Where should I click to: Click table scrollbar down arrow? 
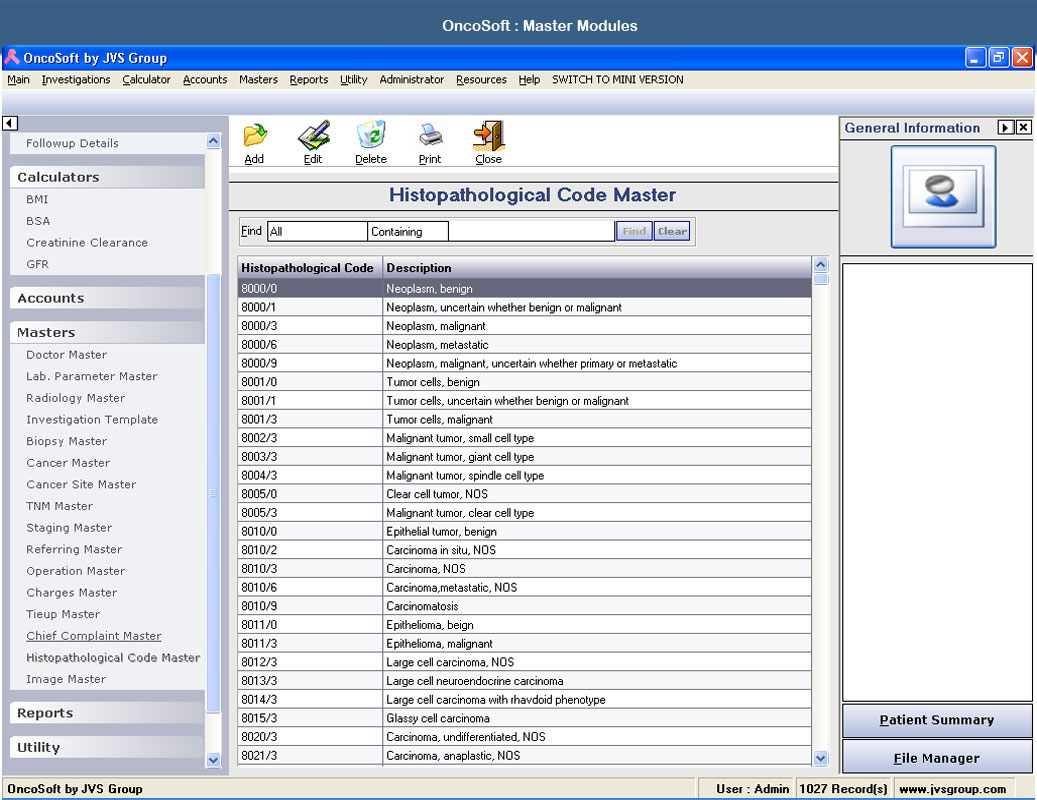820,758
